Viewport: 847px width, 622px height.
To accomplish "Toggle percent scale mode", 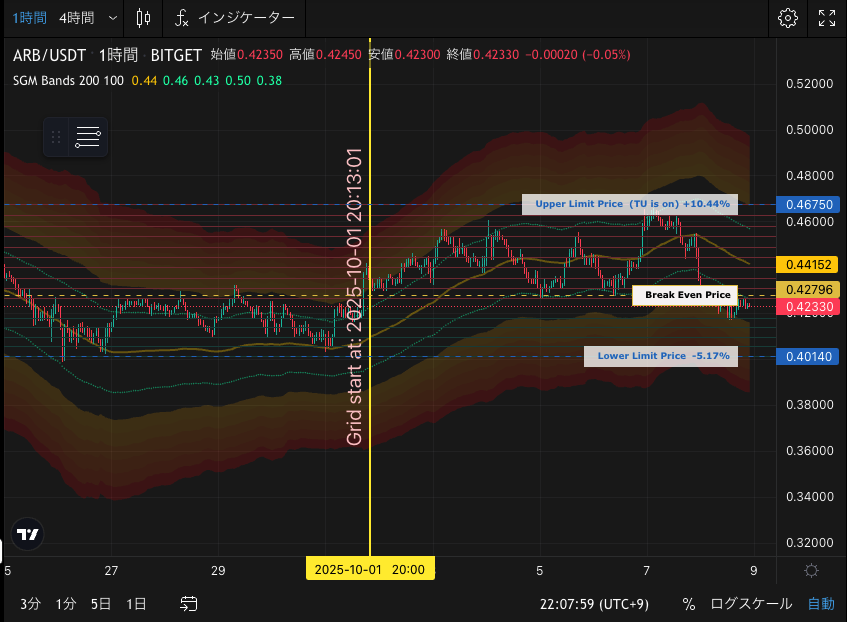I will tap(688, 604).
